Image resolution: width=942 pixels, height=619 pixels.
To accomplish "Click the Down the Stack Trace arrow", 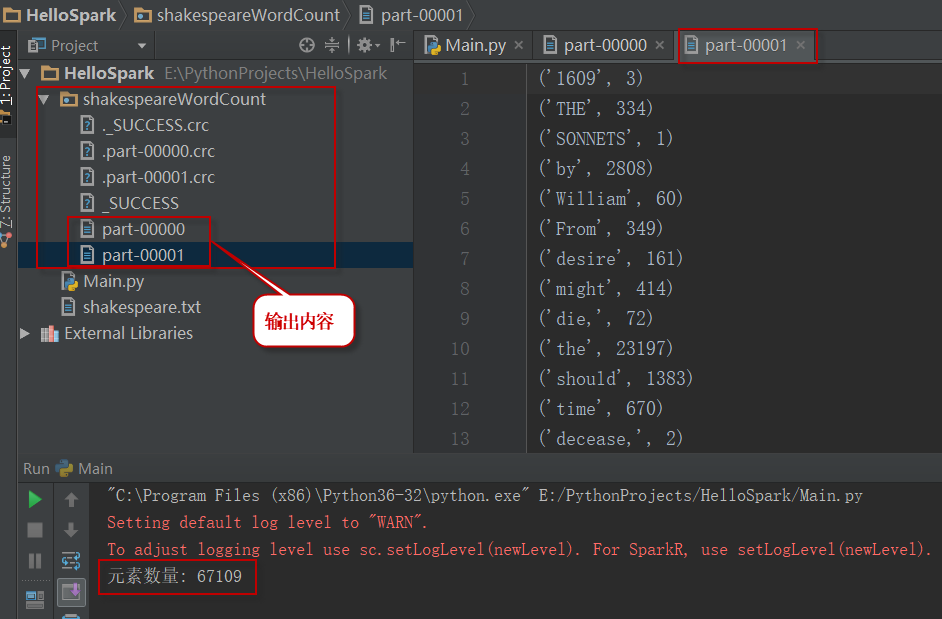I will click(x=71, y=530).
